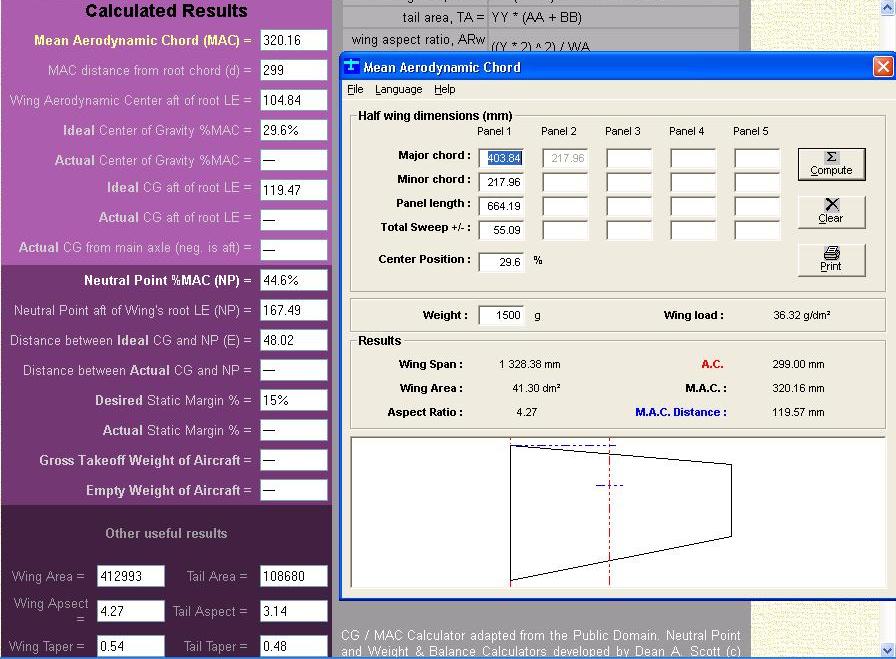Screen dimensions: 896x659
Task: Open the File menu
Action: click(355, 90)
